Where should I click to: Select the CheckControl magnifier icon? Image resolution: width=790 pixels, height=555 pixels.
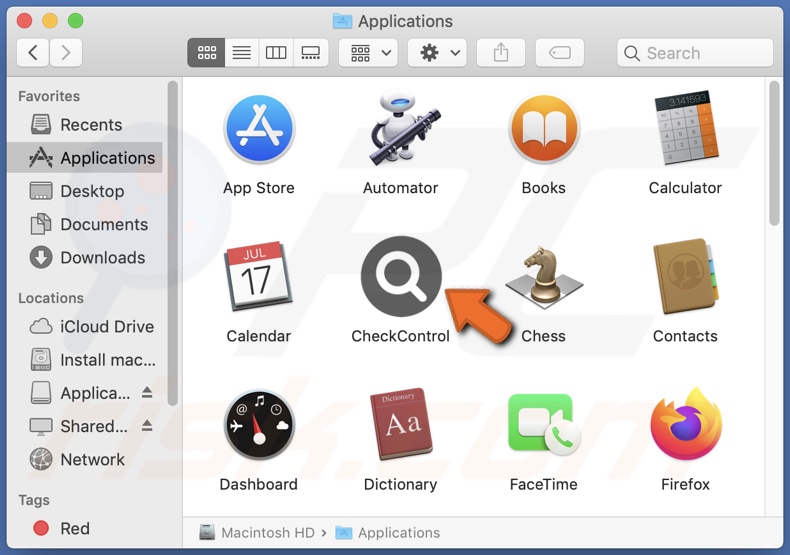click(401, 276)
